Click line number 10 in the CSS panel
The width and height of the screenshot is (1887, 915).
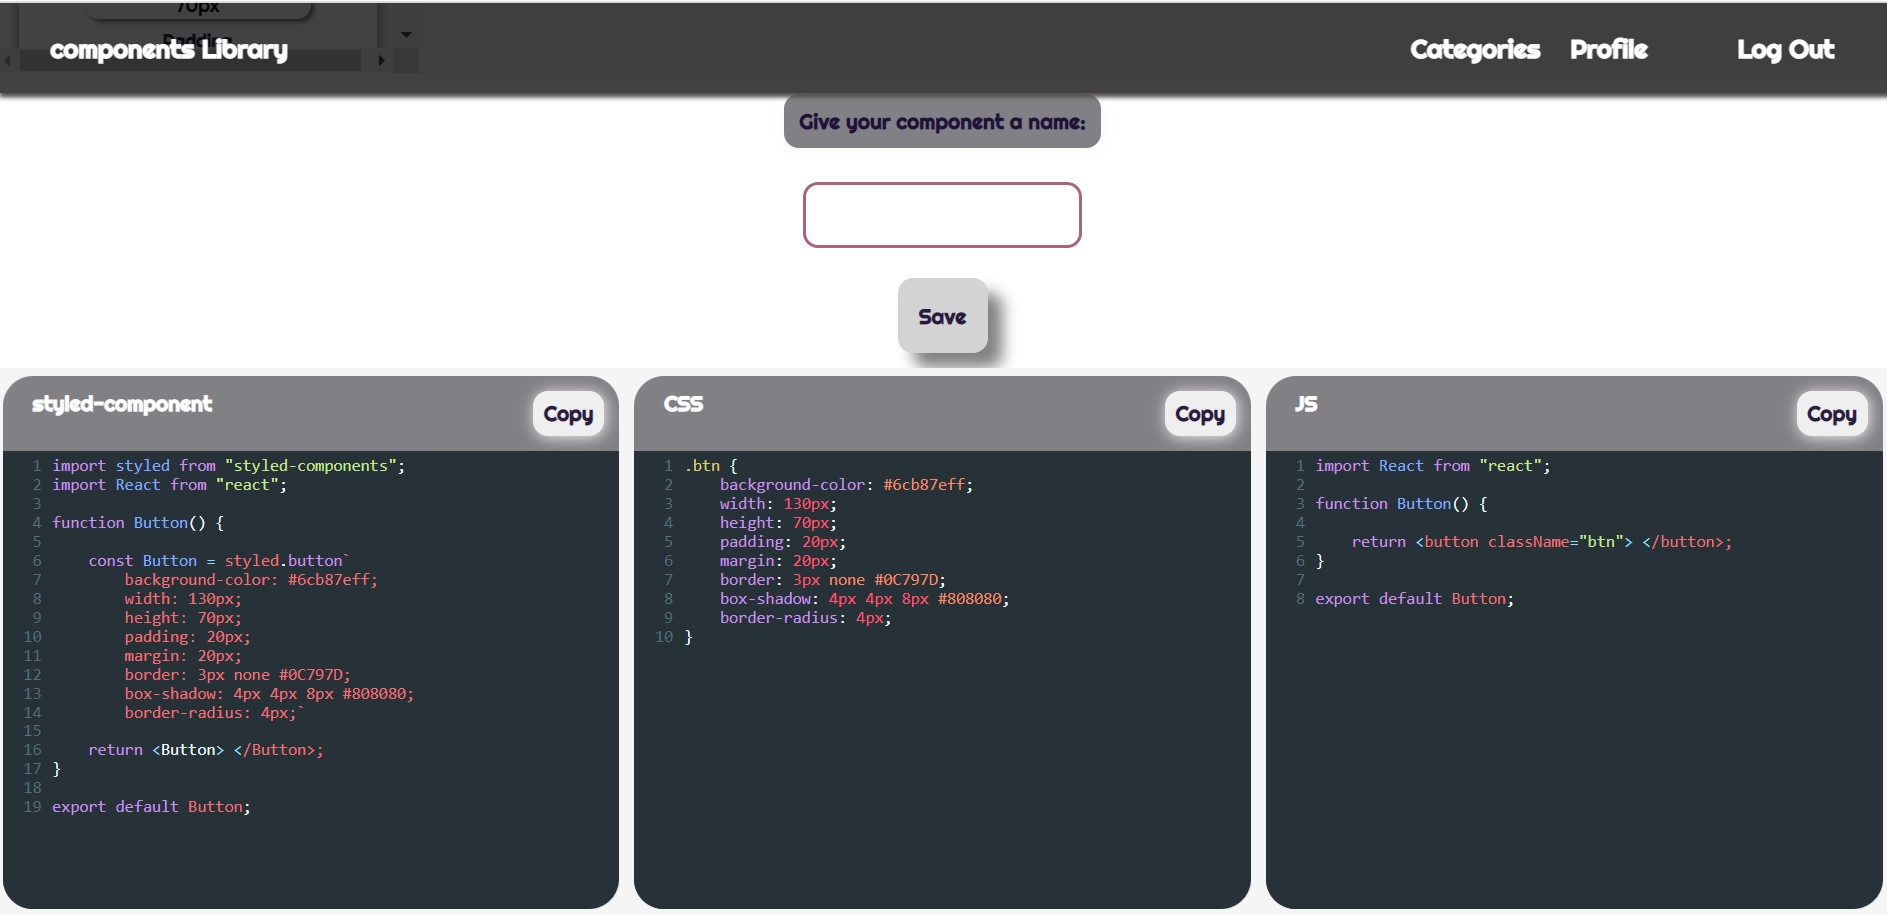pos(664,637)
